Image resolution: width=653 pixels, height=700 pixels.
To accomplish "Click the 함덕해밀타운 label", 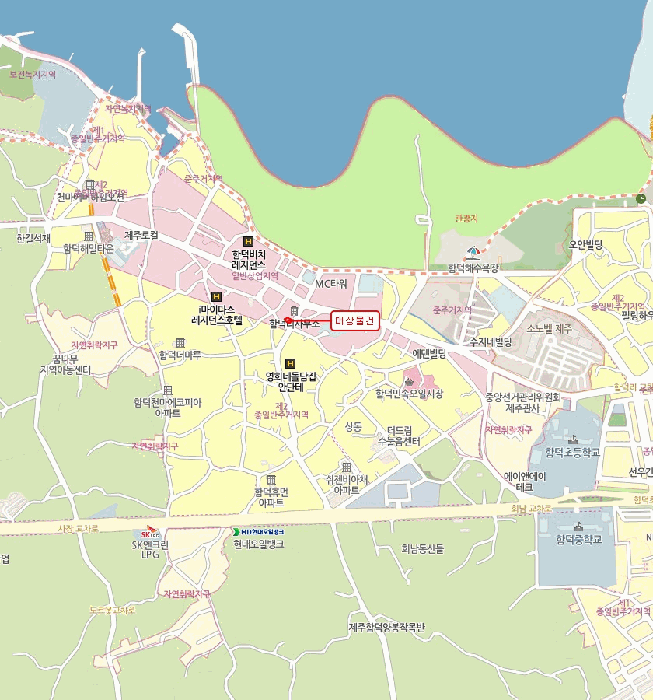I will click(88, 248).
